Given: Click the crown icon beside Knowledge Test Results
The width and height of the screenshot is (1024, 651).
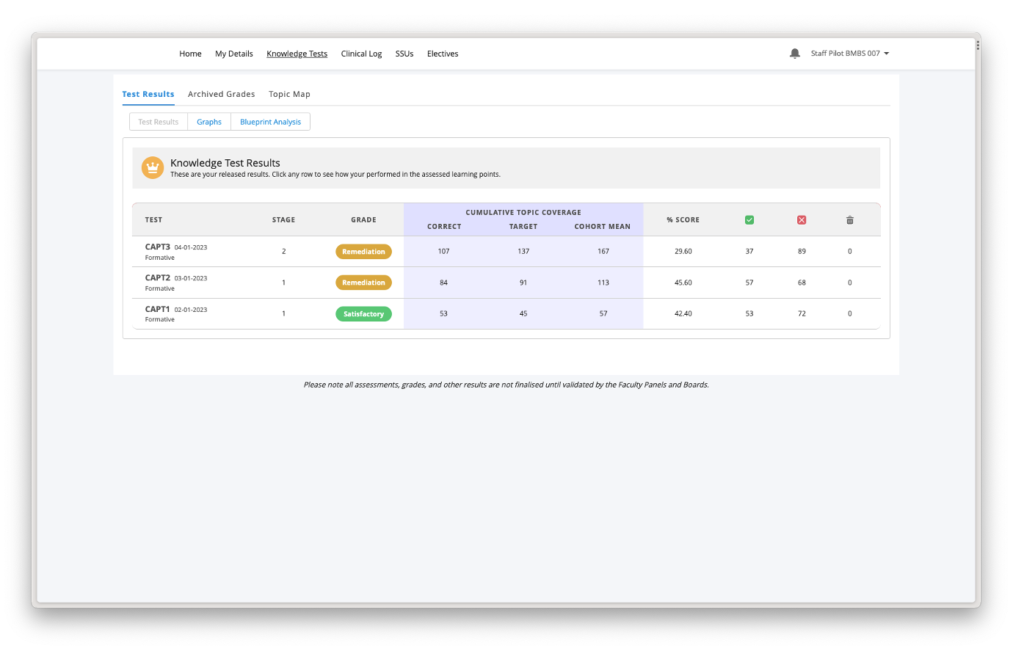Looking at the screenshot, I should [x=151, y=167].
